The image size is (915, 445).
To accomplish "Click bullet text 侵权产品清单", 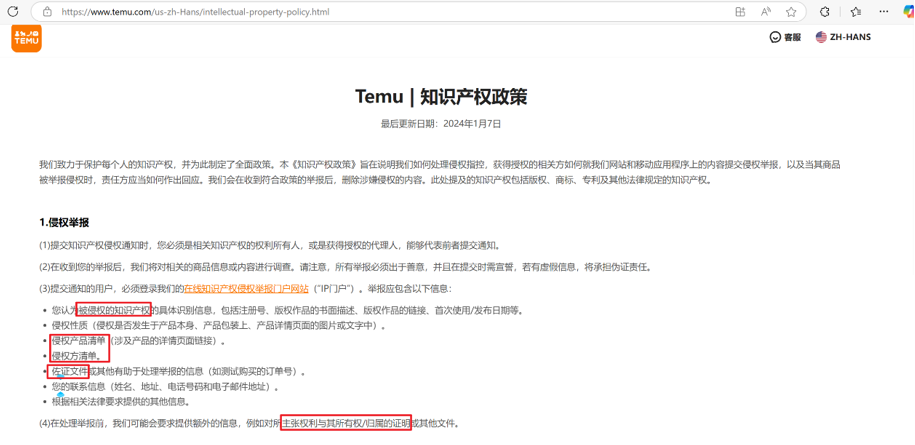I will click(79, 341).
